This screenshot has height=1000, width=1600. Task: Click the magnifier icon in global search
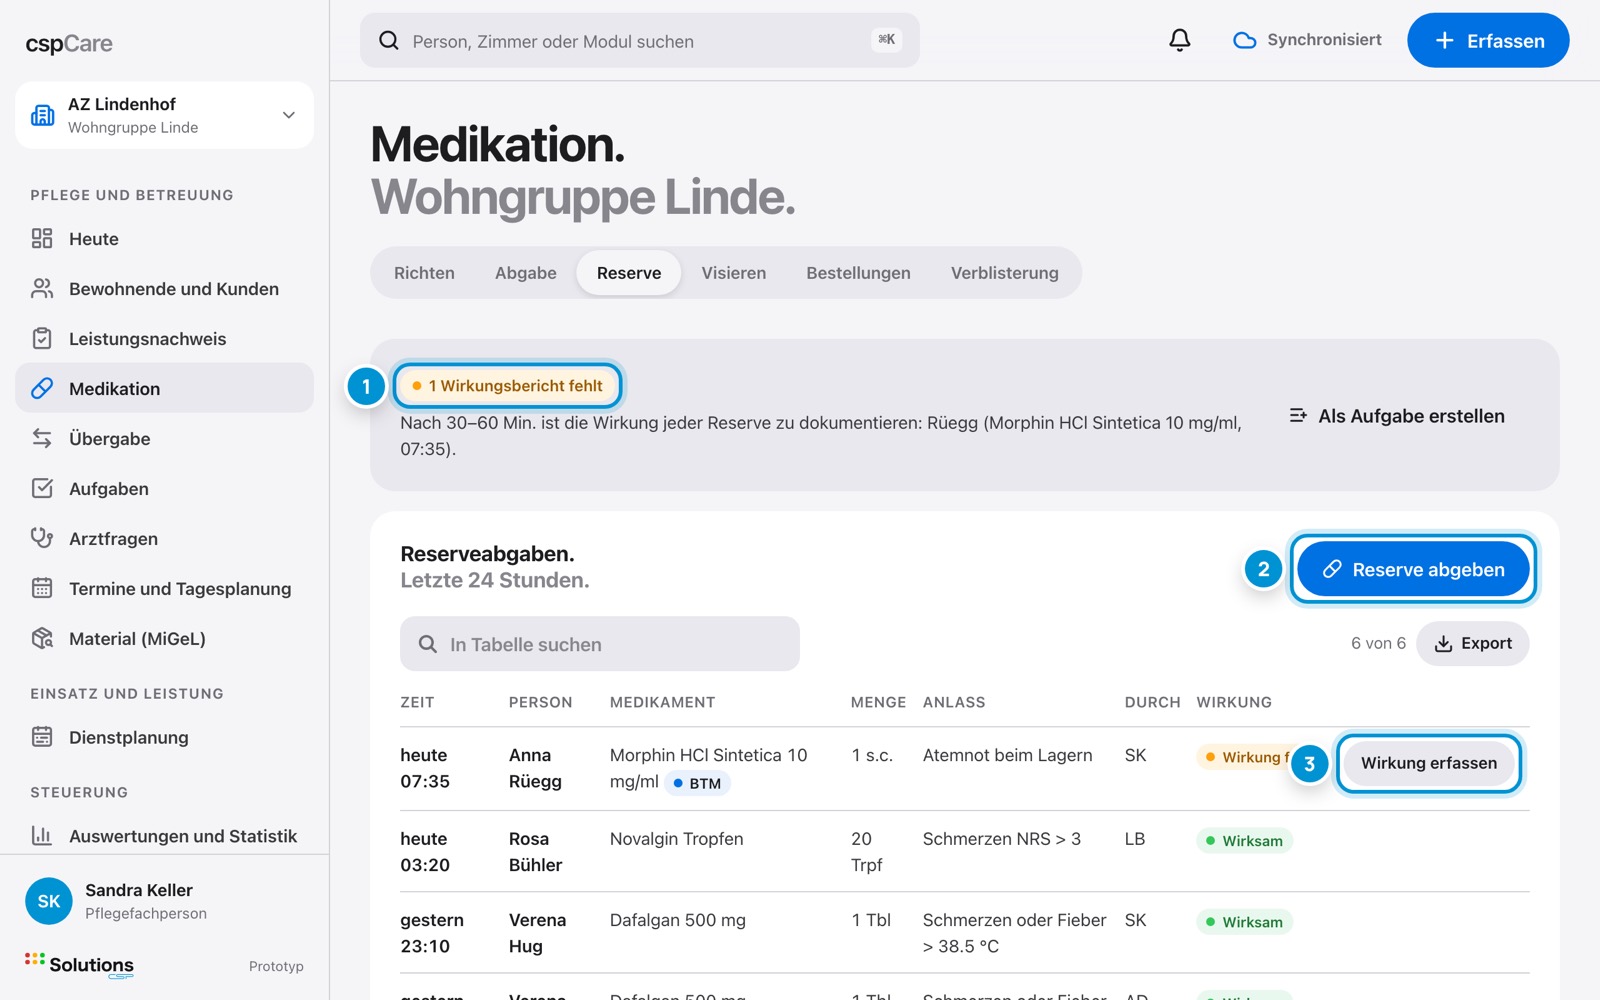click(x=389, y=40)
